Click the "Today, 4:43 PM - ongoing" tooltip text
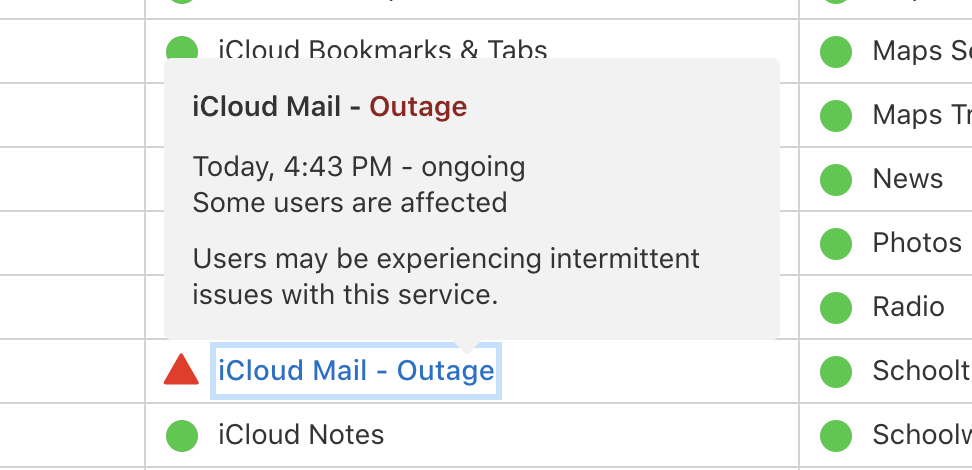Viewport: 972px width, 470px height. (358, 167)
